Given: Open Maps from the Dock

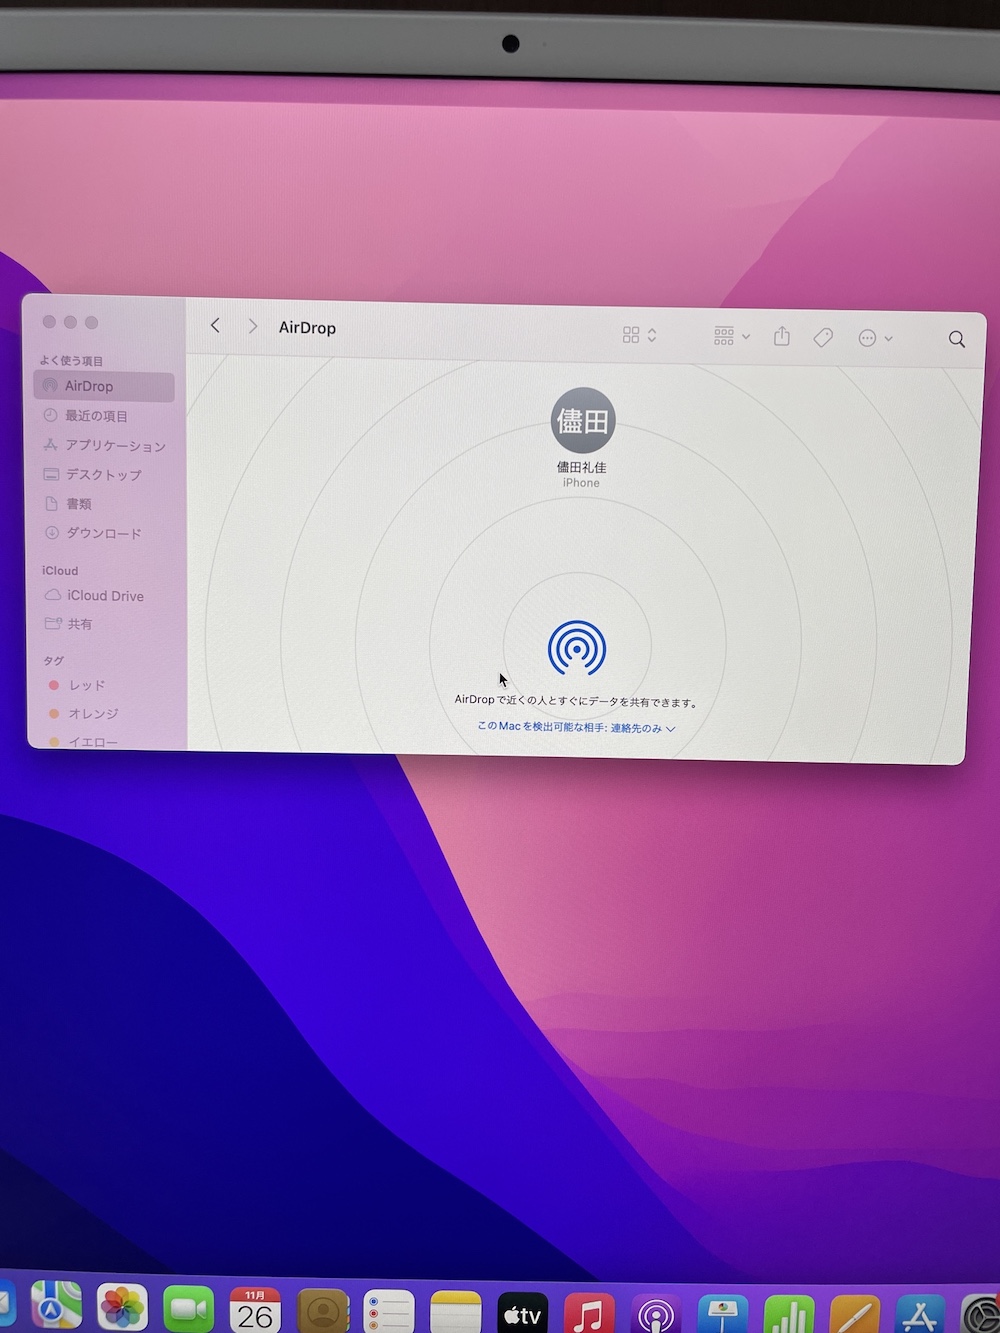Looking at the screenshot, I should pos(56,1306).
